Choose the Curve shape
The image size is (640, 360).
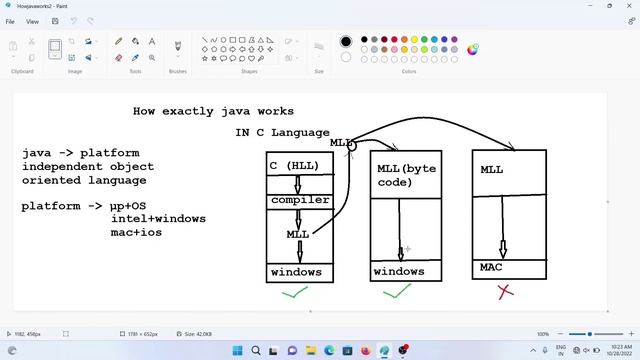(x=214, y=40)
